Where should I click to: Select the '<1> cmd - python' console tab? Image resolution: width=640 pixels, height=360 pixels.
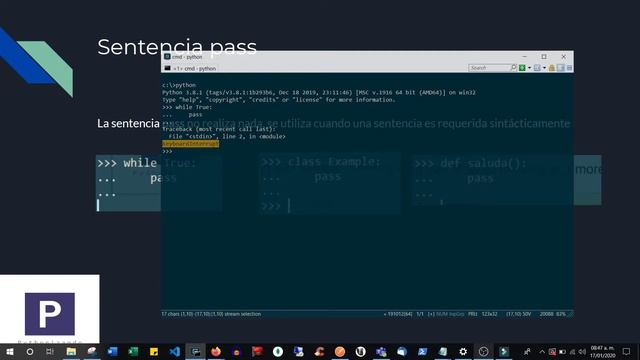190,69
